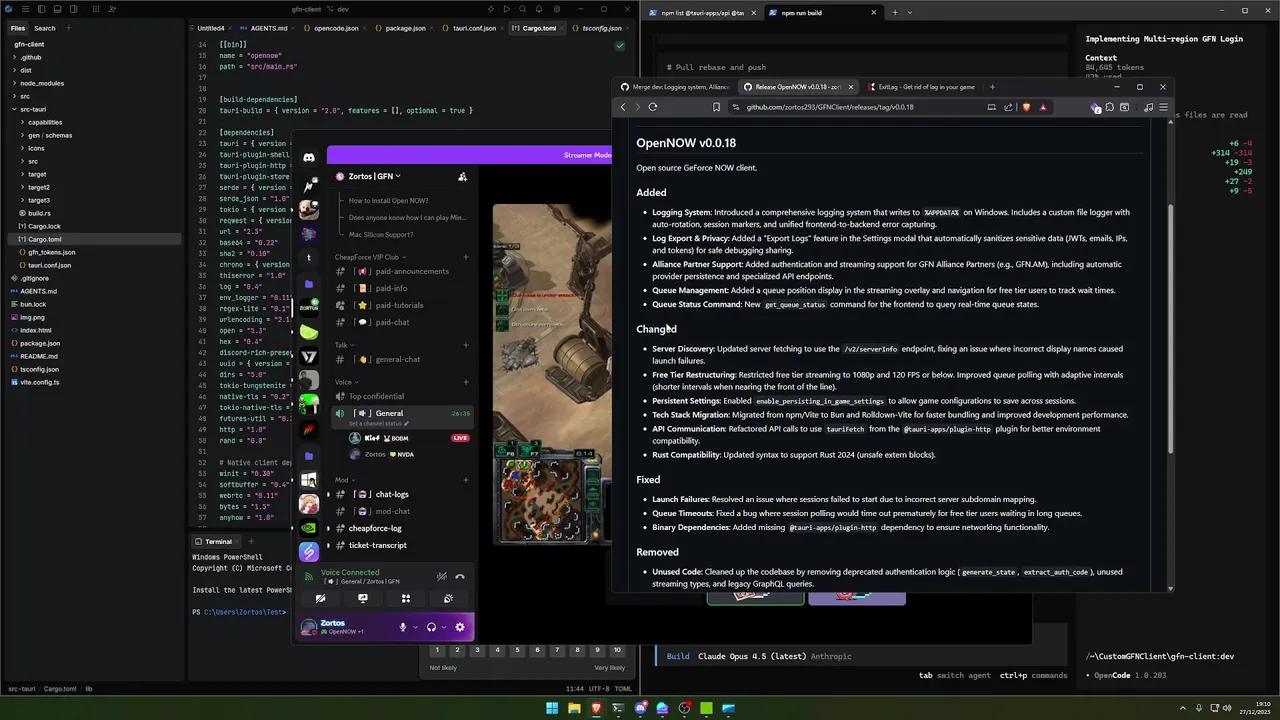The height and width of the screenshot is (720, 1280).
Task: Open Discord direct messages home icon
Action: click(x=309, y=157)
